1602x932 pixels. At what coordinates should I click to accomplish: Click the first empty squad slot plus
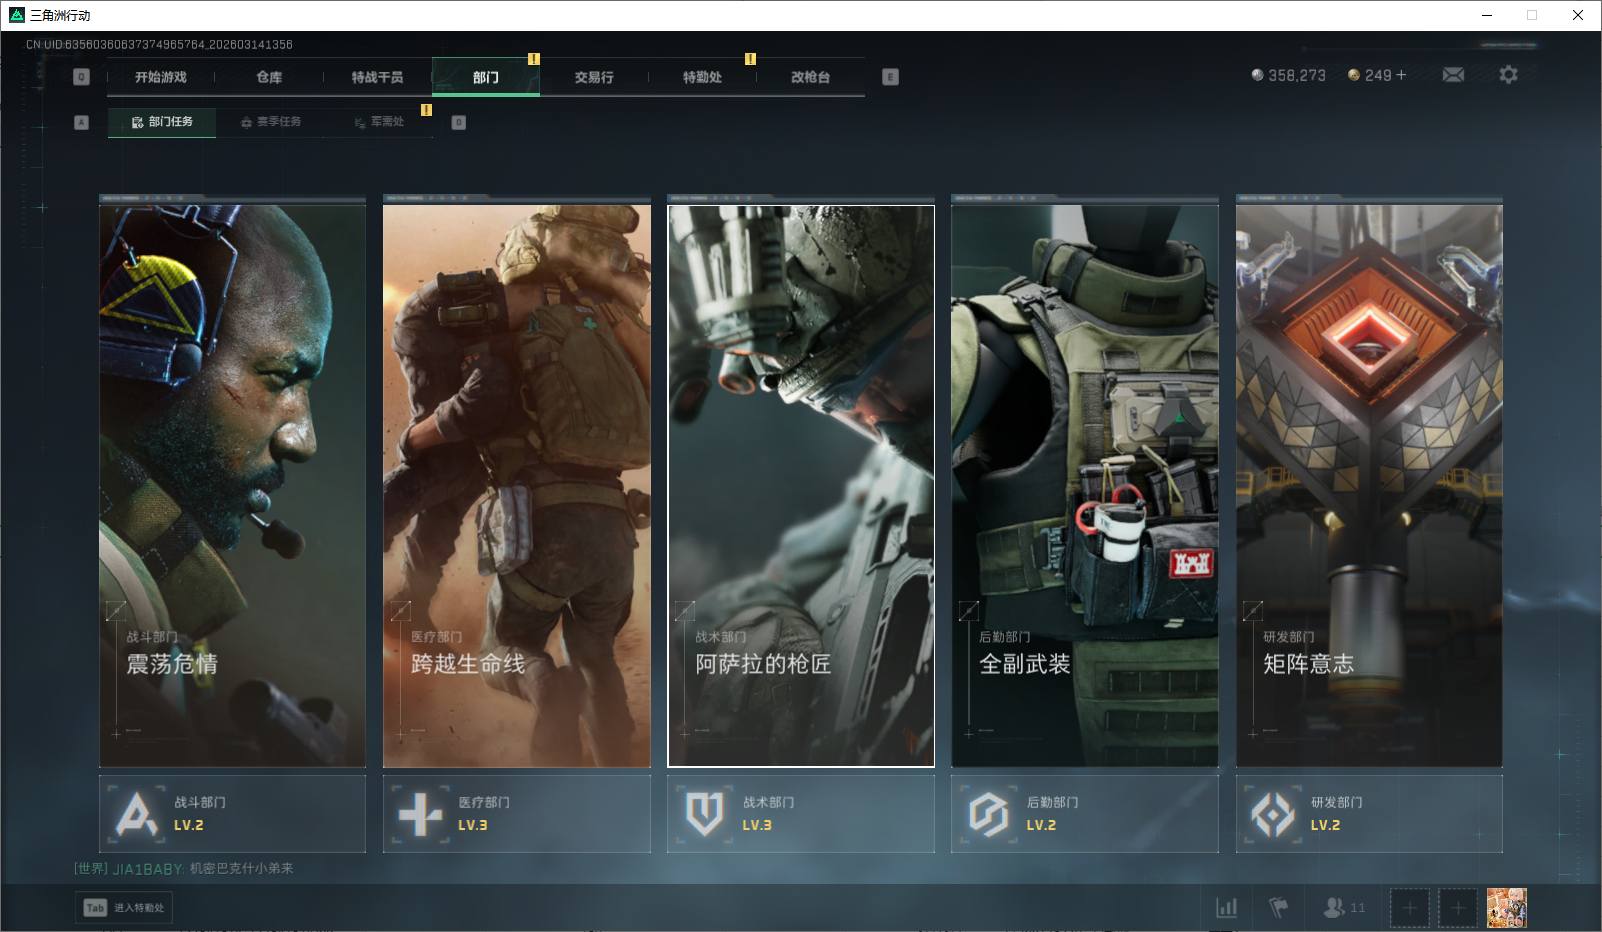(x=1409, y=908)
